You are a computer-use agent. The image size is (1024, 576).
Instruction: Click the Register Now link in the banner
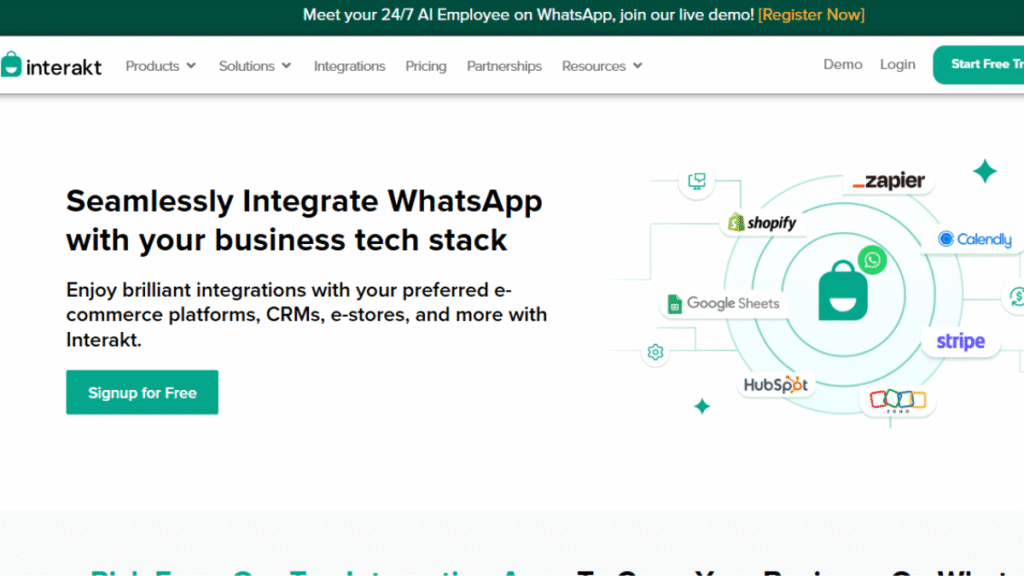coord(810,14)
